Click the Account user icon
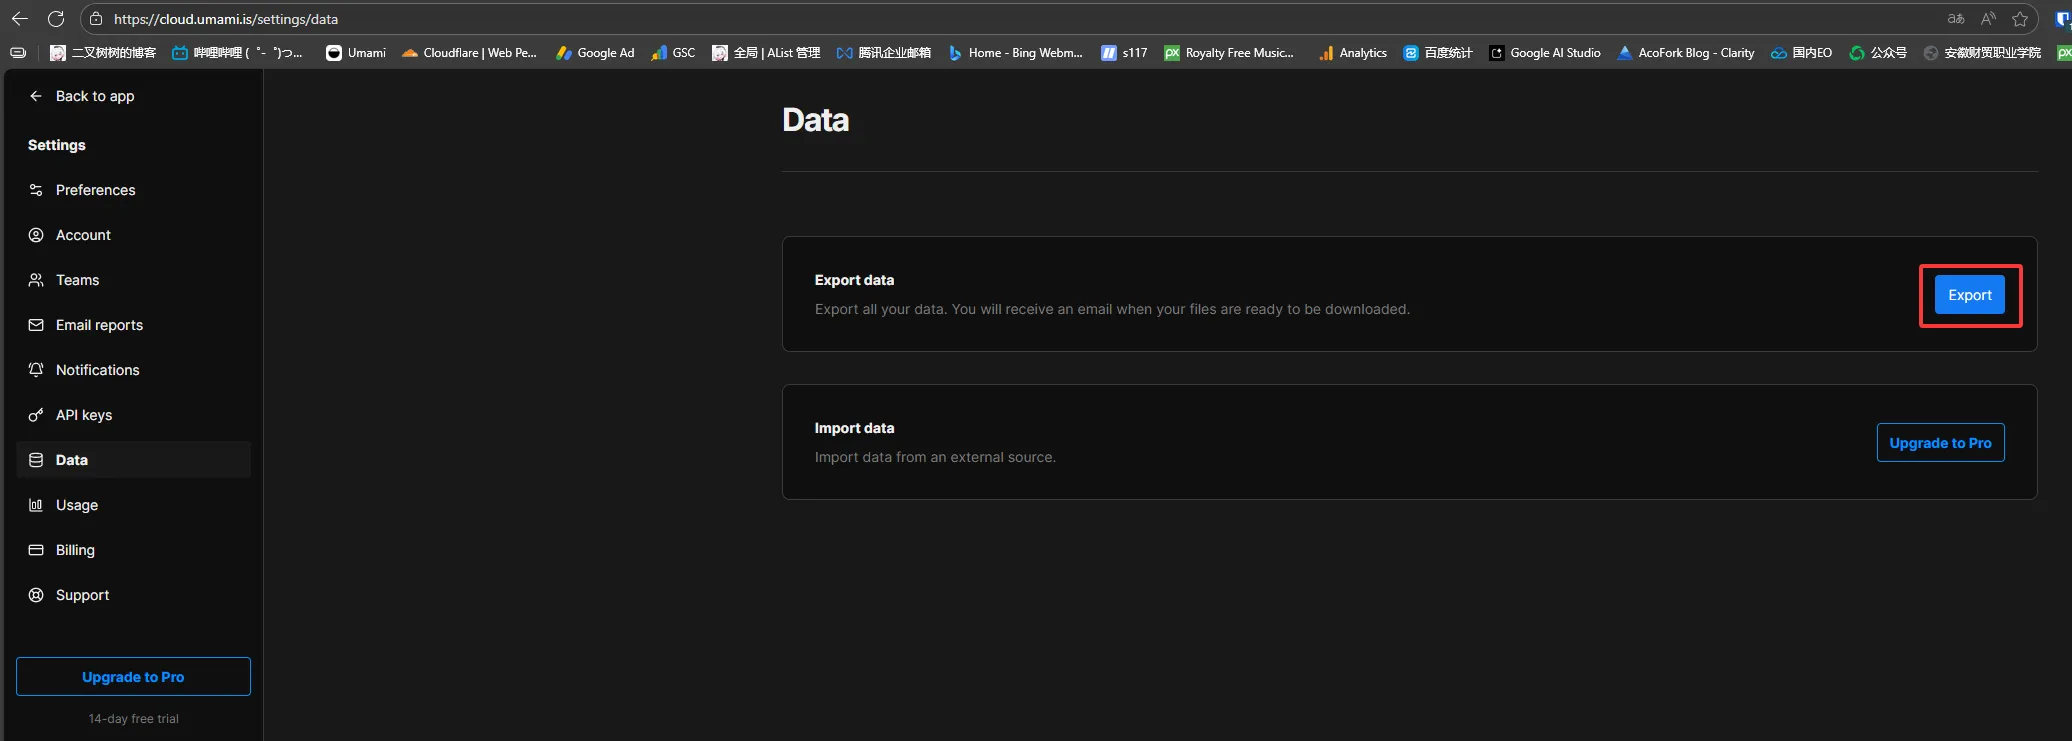This screenshot has height=741, width=2072. pos(36,235)
